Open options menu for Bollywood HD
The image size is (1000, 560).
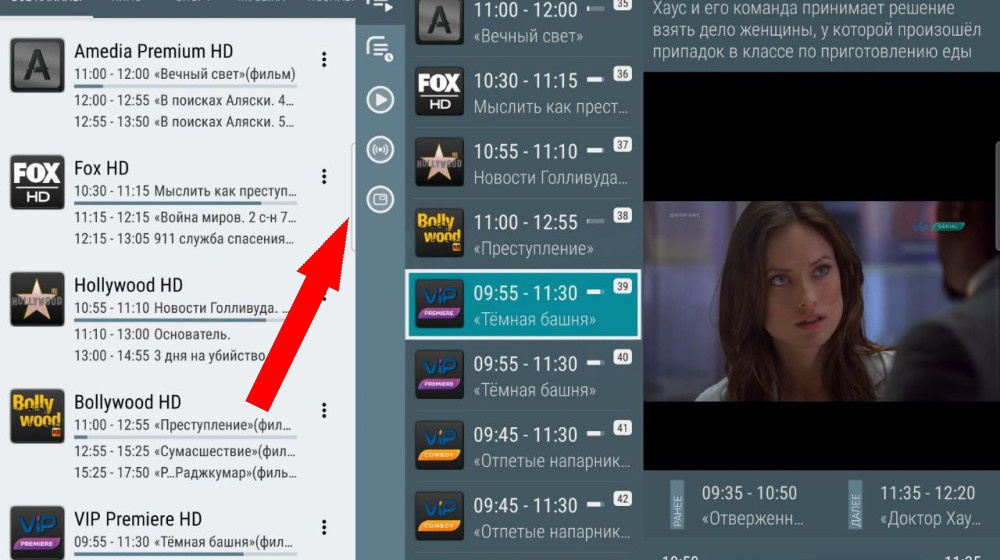coord(324,410)
